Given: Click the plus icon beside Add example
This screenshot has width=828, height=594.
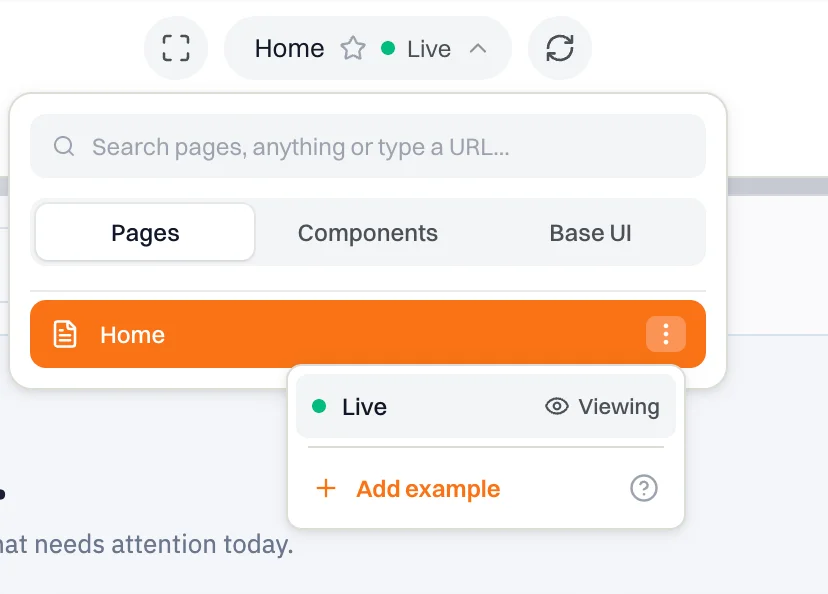Looking at the screenshot, I should click(326, 488).
